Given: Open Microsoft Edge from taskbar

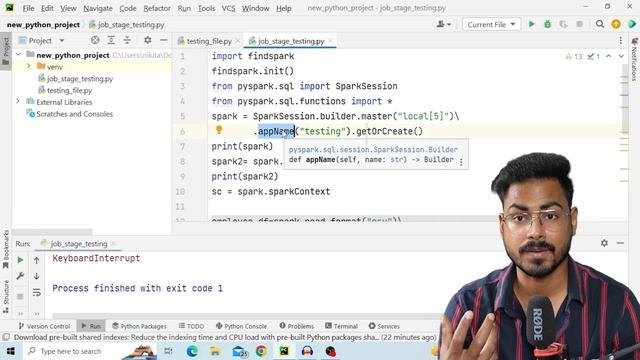Looking at the screenshot, I should coord(192,351).
